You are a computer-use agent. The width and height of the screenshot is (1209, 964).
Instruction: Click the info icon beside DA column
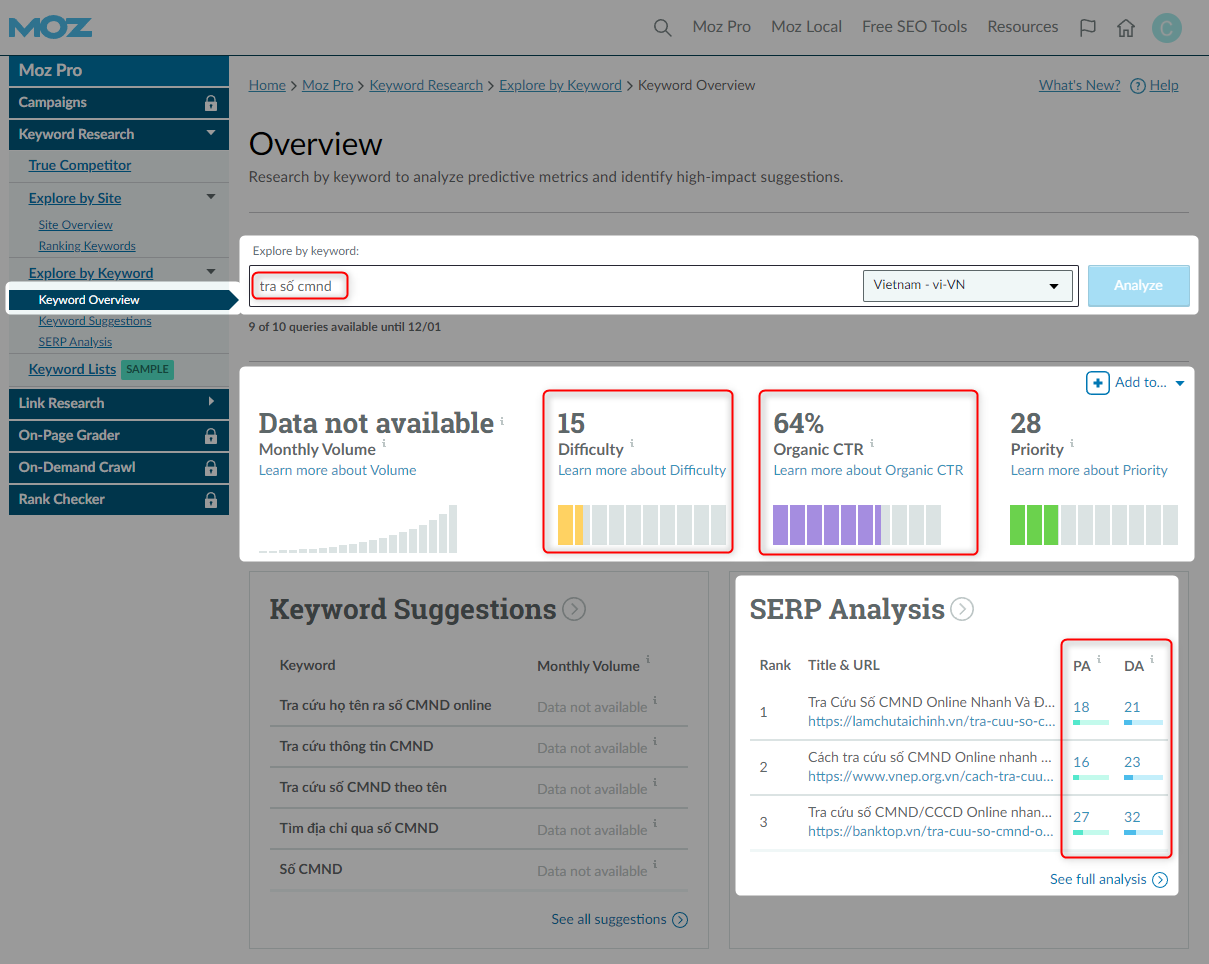1152,659
